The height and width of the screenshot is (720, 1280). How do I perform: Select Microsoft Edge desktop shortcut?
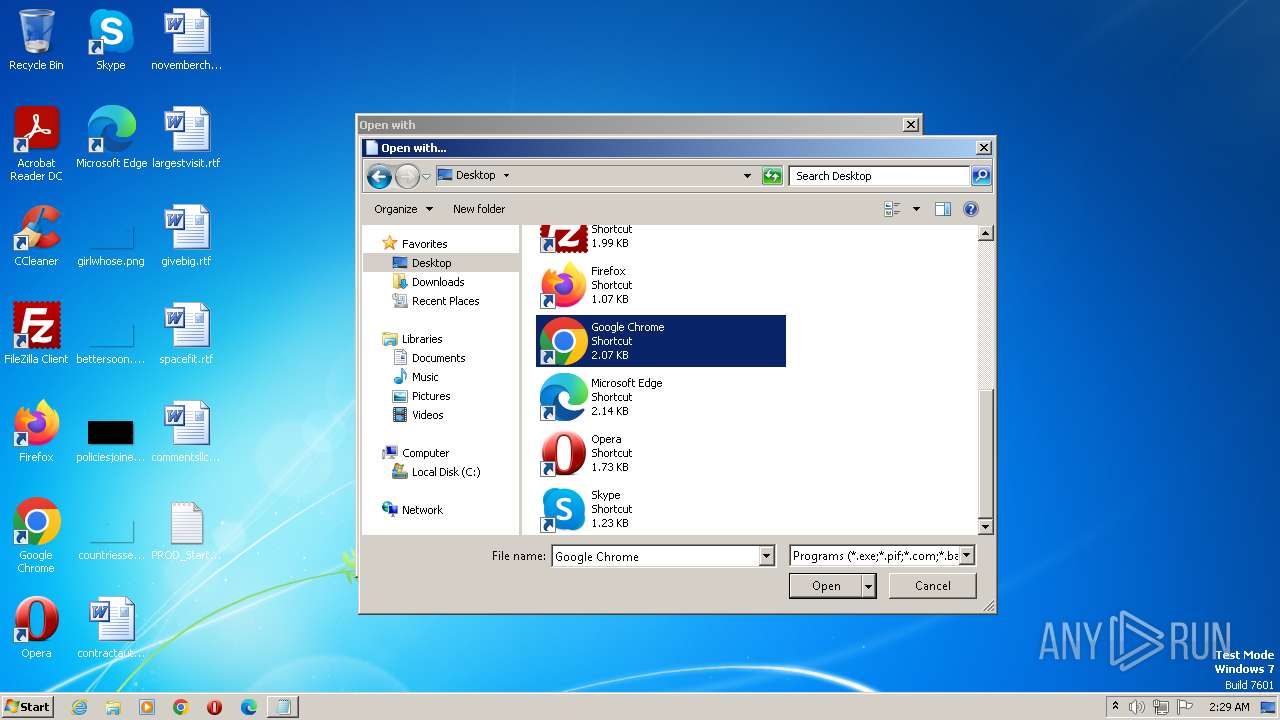click(111, 138)
